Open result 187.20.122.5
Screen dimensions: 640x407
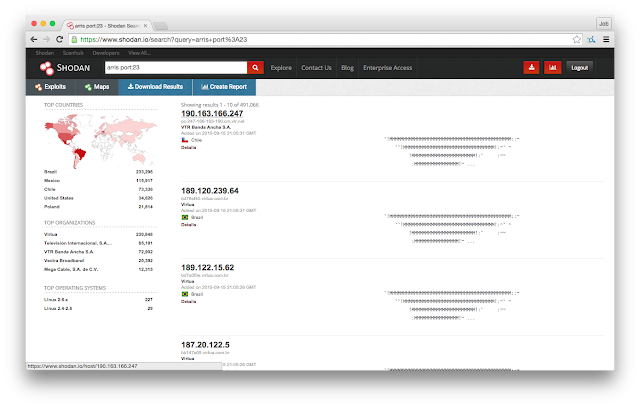(205, 345)
